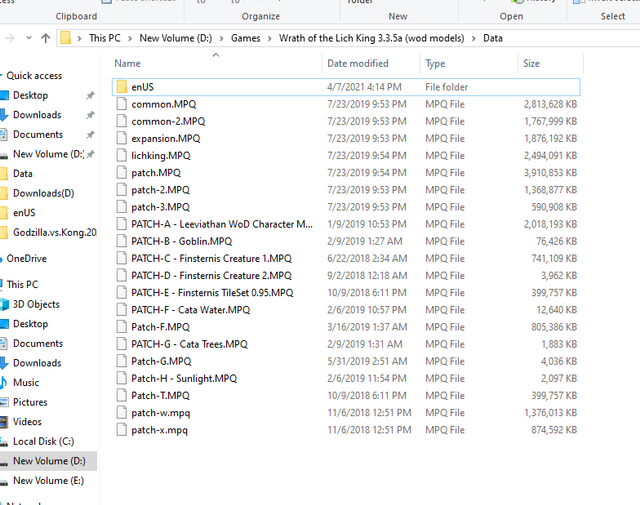Open Godzilla.vs.Kong folder in Quick access

(x=55, y=232)
